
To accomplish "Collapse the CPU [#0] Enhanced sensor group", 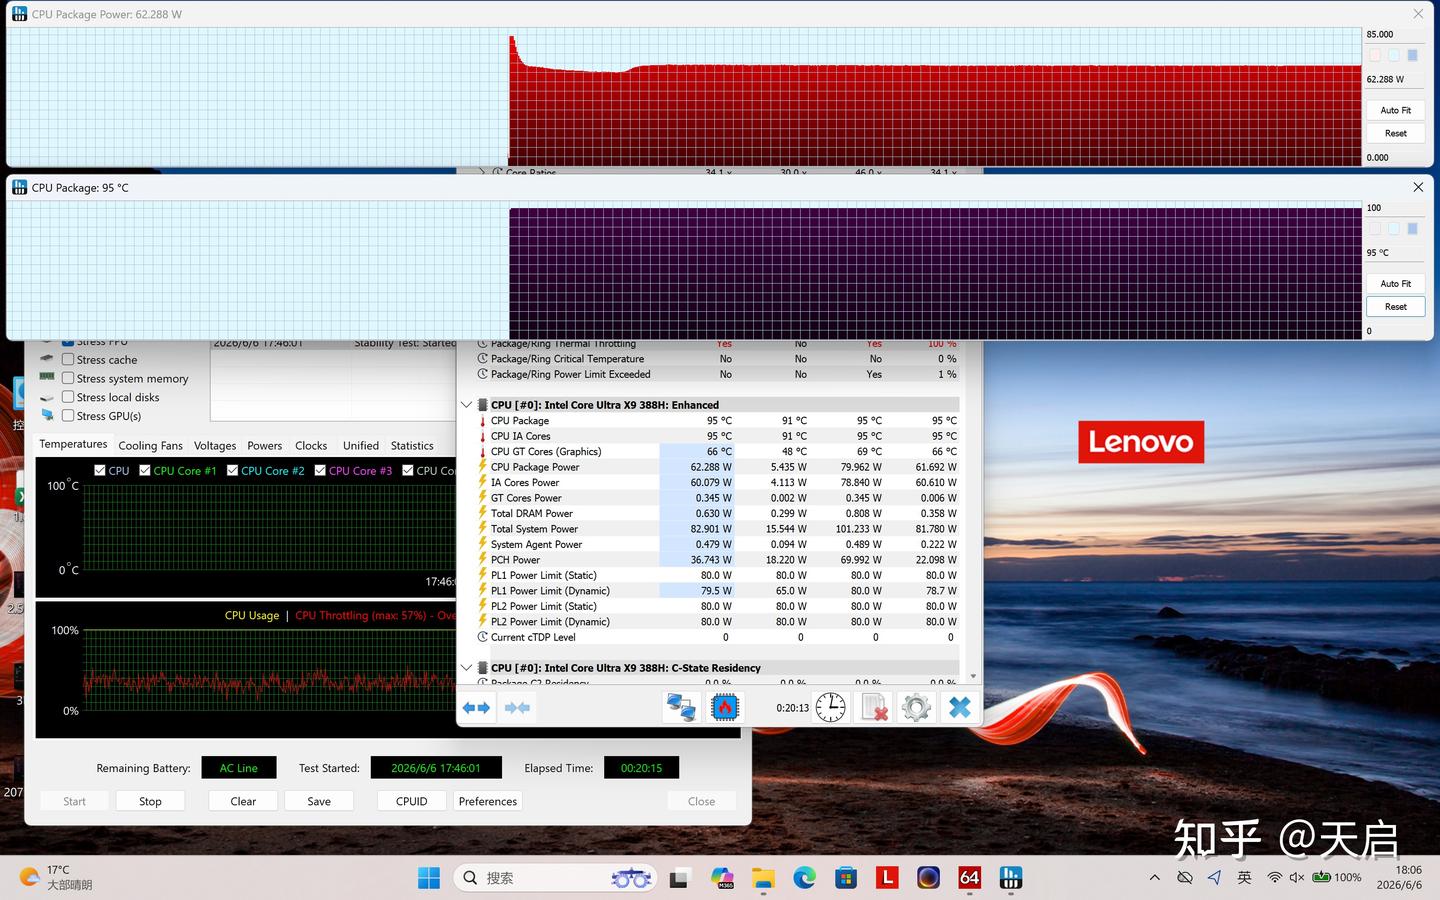I will [x=466, y=405].
